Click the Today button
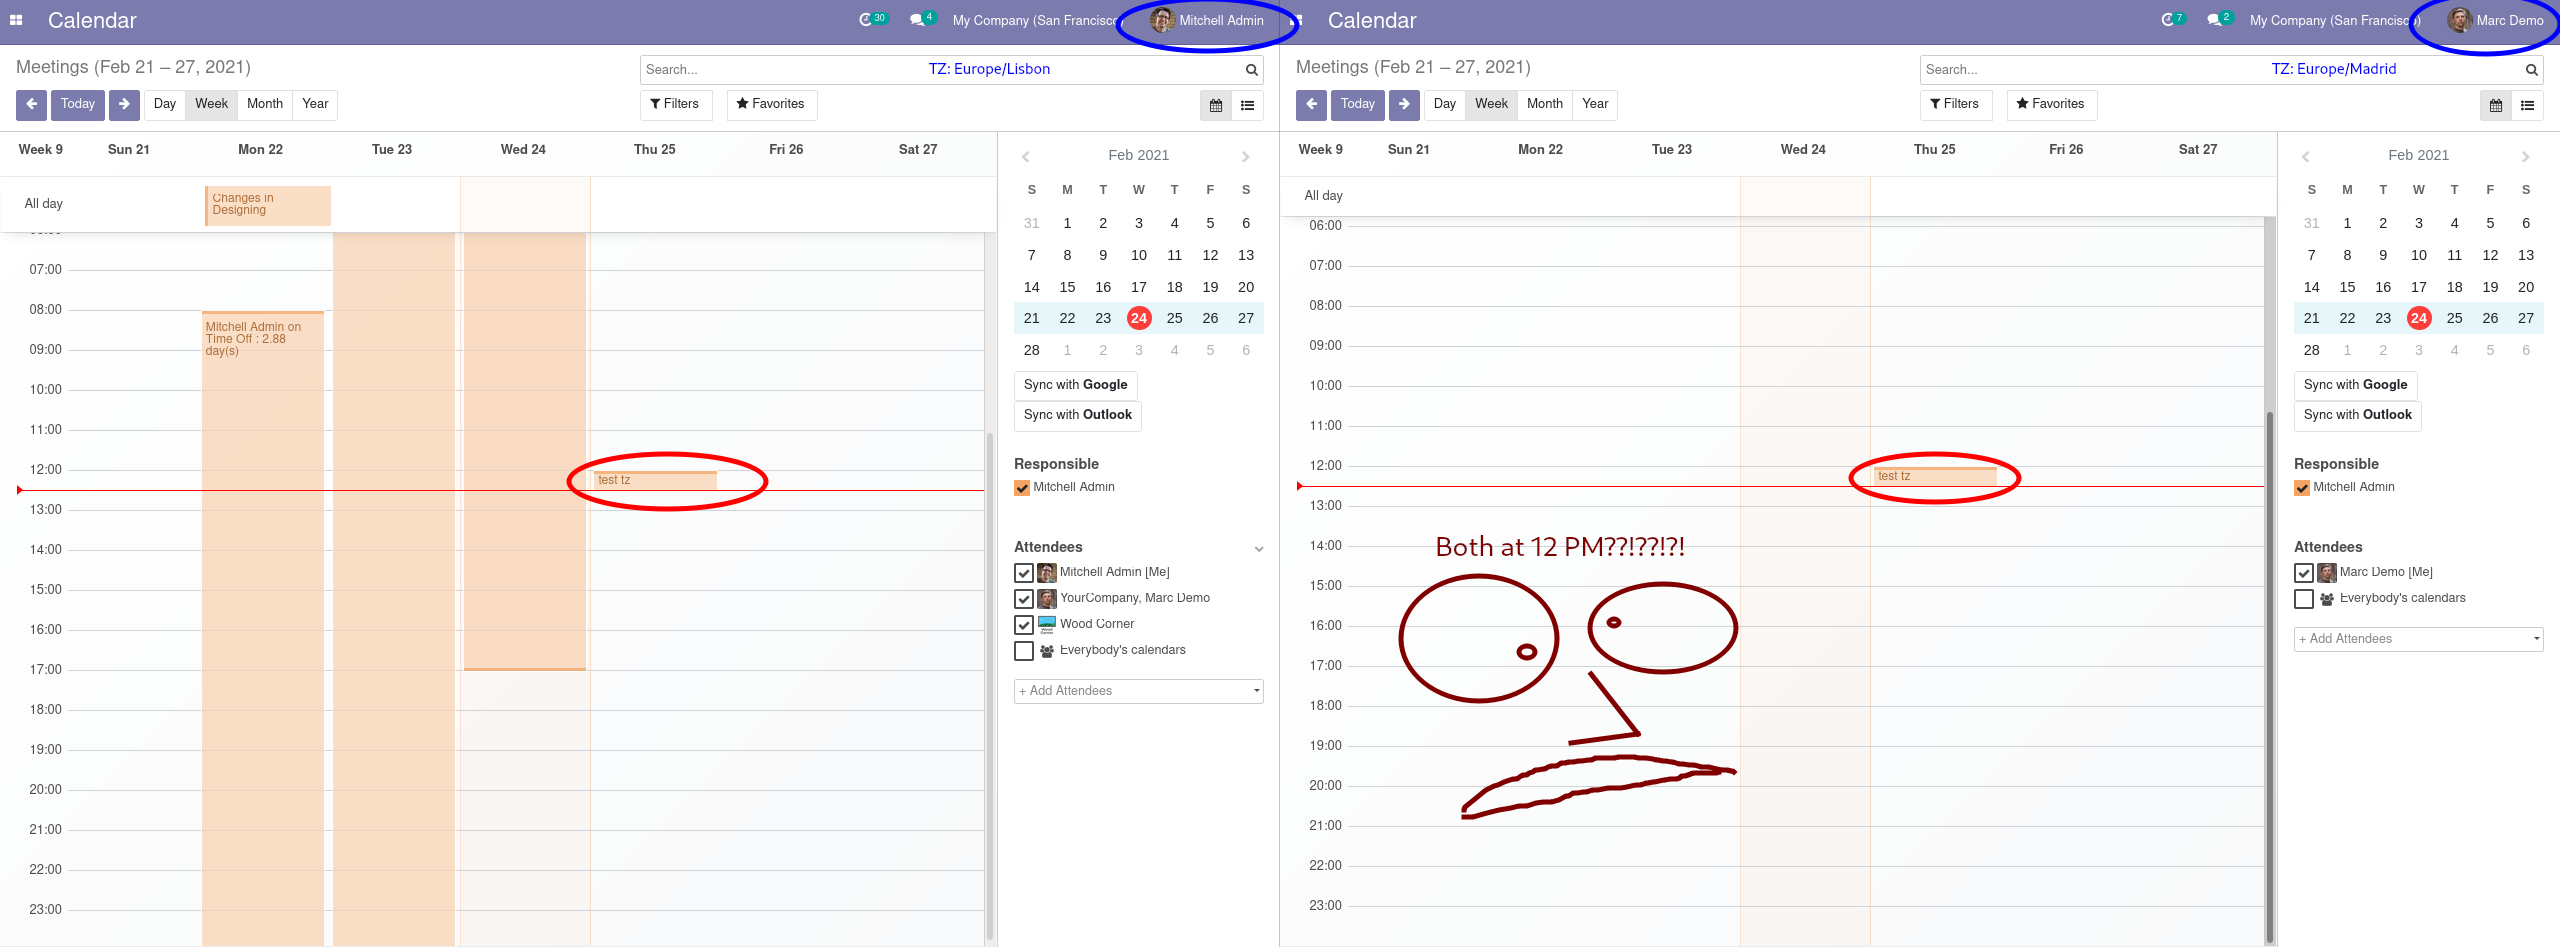Viewport: 2560px width, 947px height. 77,104
